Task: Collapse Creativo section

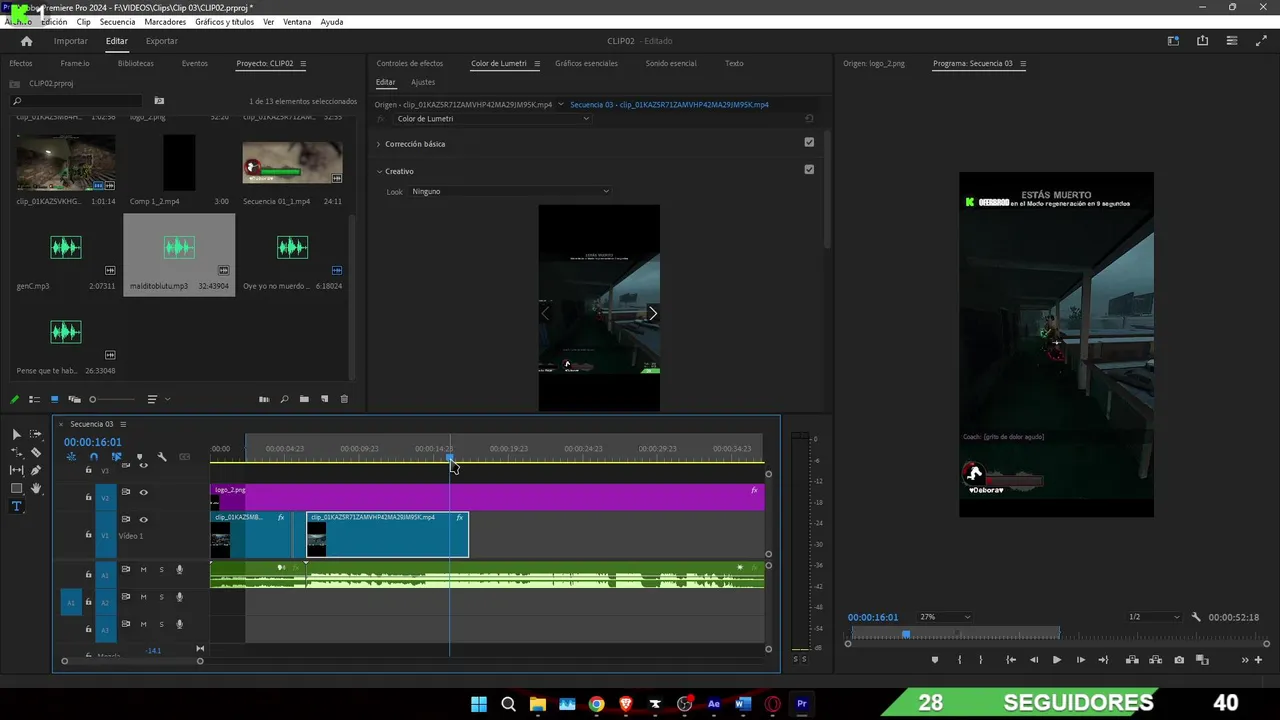Action: 379,171
